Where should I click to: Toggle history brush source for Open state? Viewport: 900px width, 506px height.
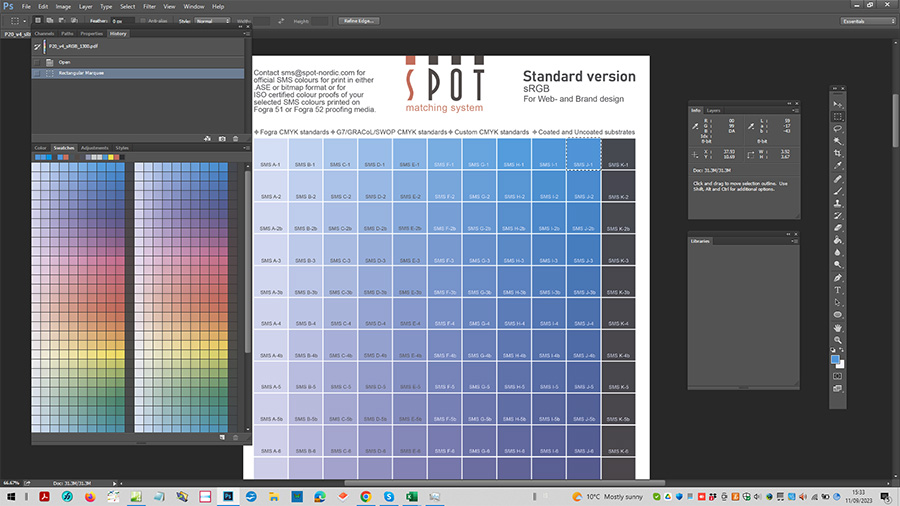click(37, 61)
